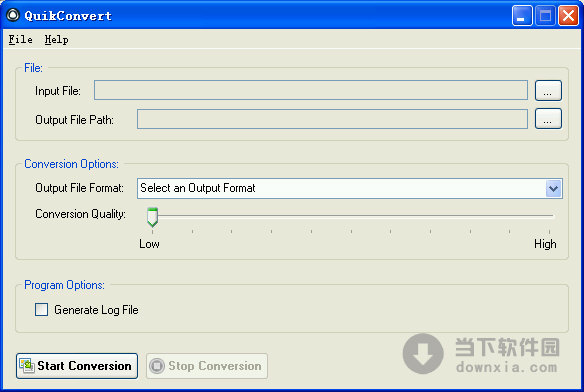584x392 pixels.
Task: Open the Help menu
Action: tap(56, 39)
